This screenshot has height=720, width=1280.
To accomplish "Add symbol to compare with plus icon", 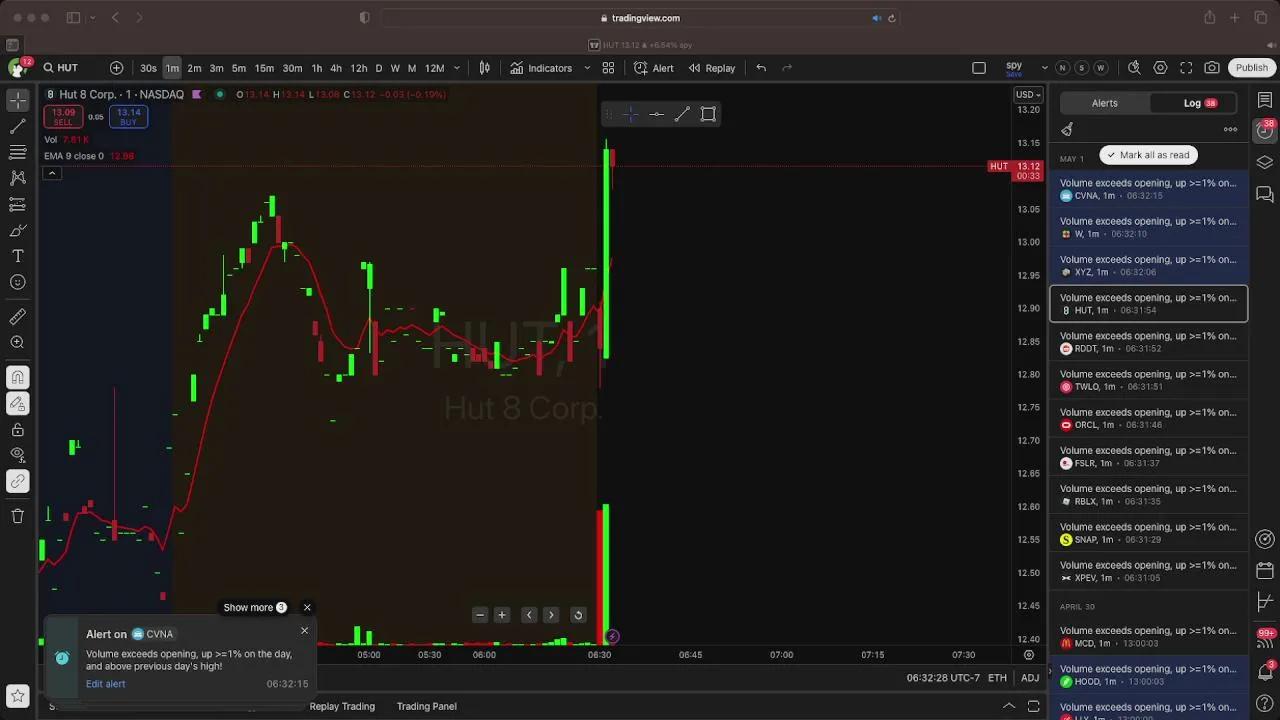I will [116, 68].
